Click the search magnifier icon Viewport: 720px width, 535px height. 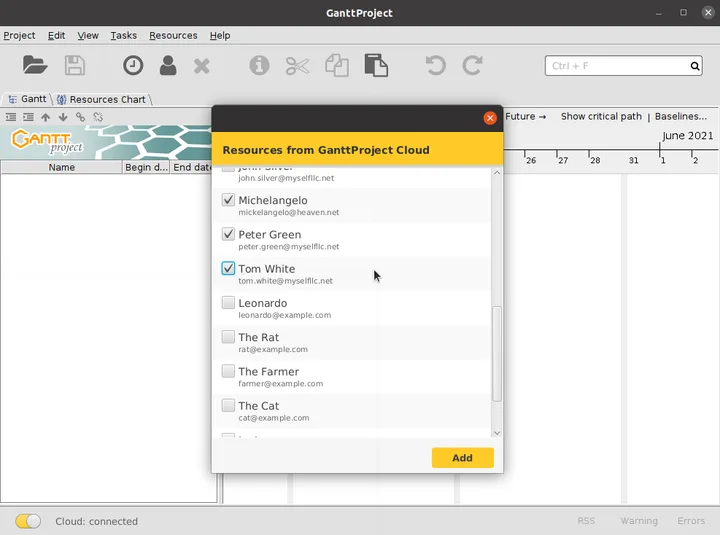tap(695, 66)
